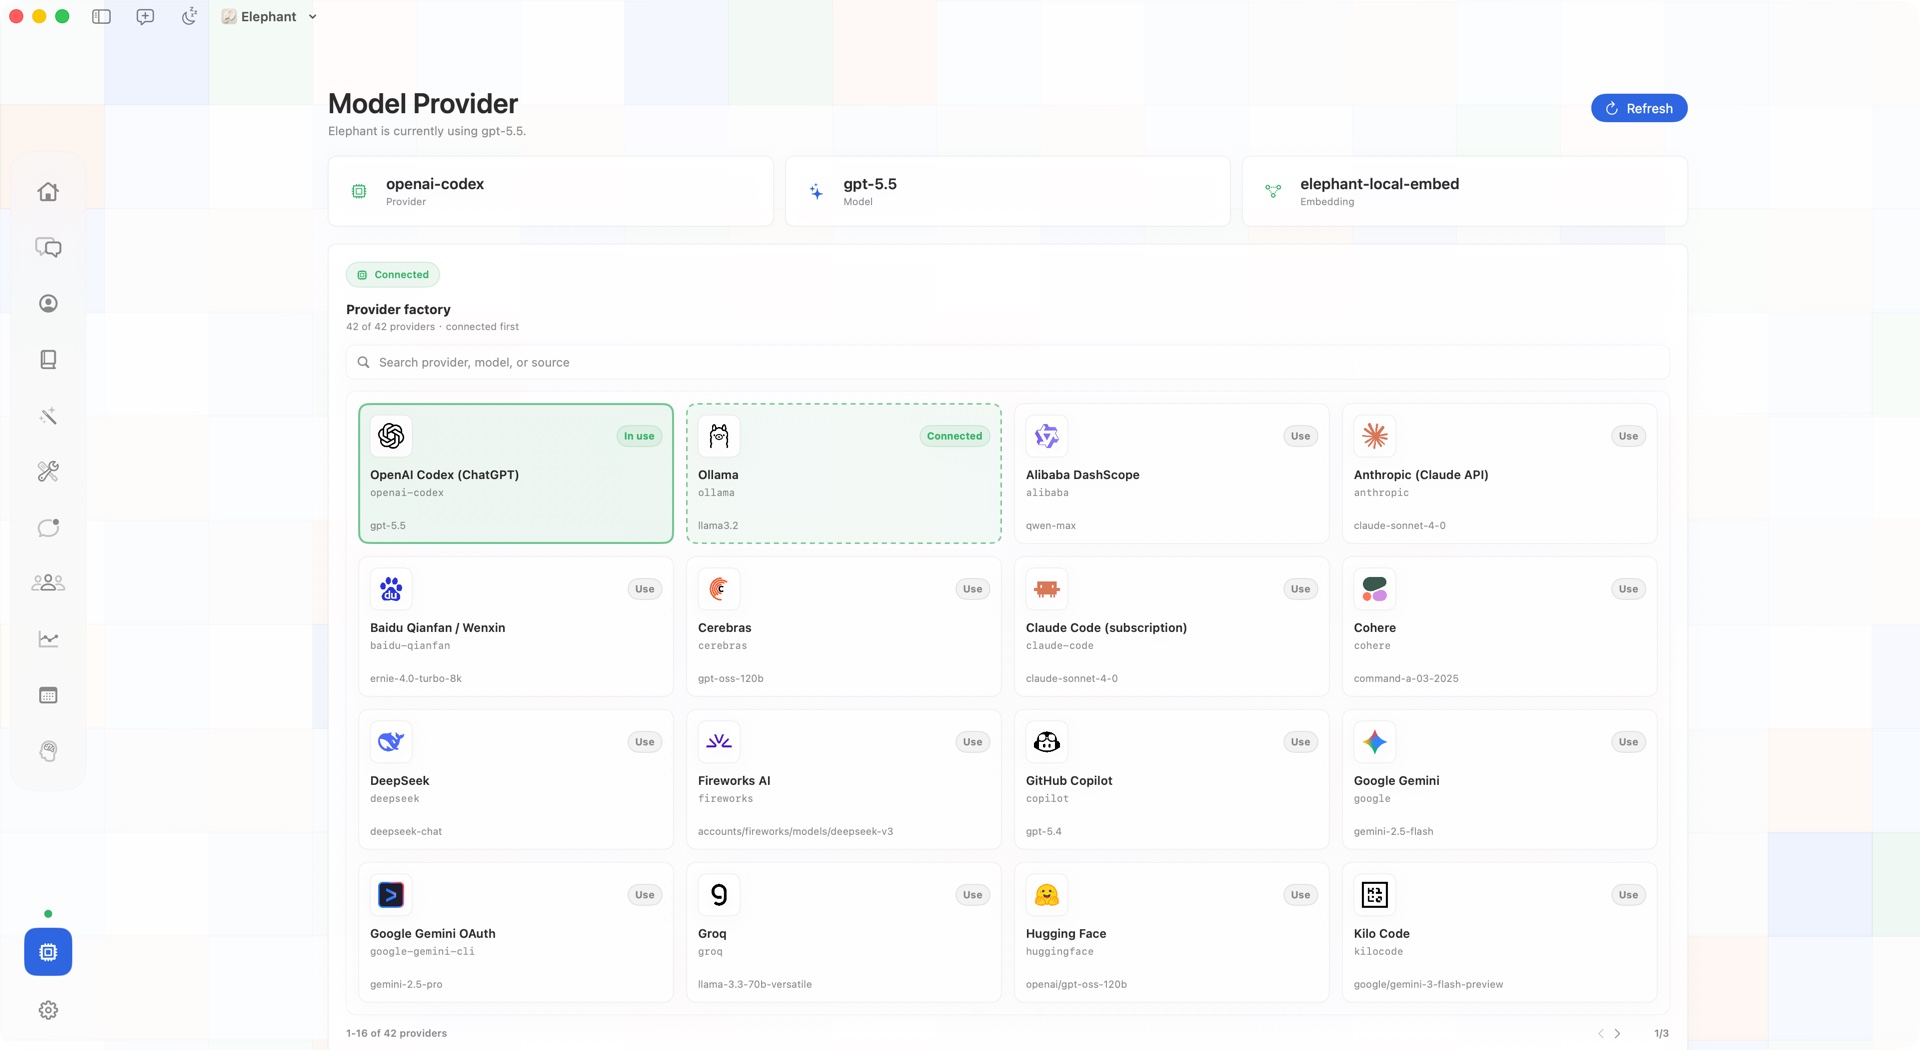The height and width of the screenshot is (1050, 1920).
Task: Use the Google Gemini provider
Action: coord(1628,742)
